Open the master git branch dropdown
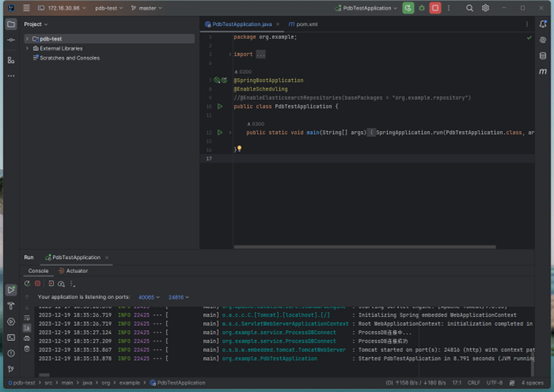554x392 pixels. coord(146,8)
